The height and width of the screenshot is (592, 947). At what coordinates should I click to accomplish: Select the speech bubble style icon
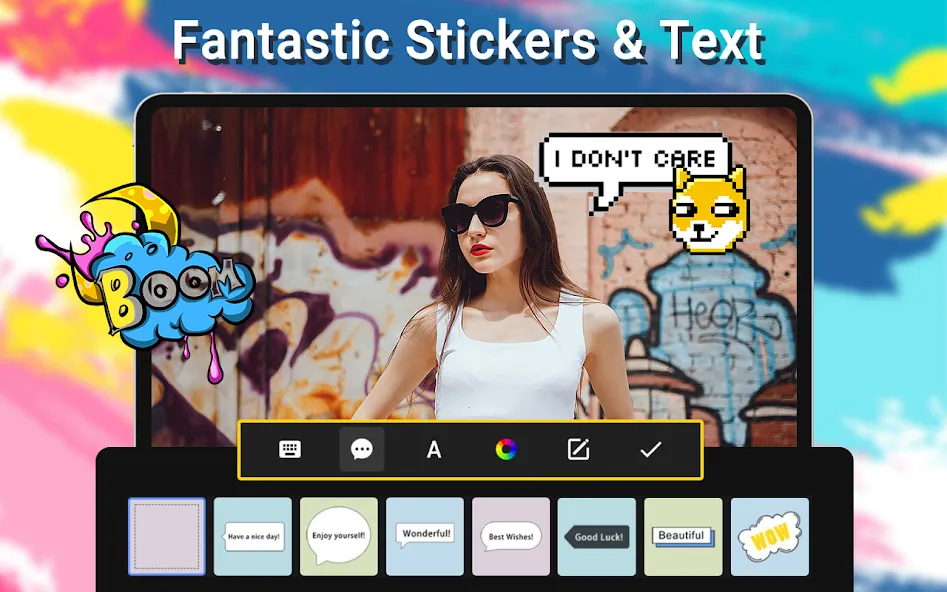362,449
